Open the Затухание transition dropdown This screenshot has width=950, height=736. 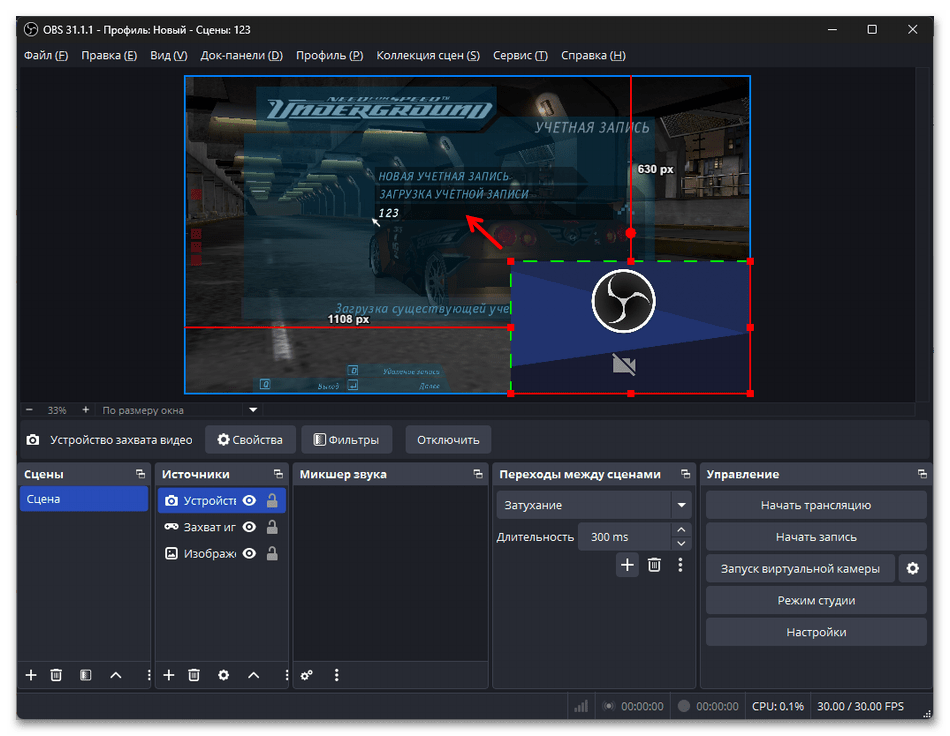click(x=593, y=505)
